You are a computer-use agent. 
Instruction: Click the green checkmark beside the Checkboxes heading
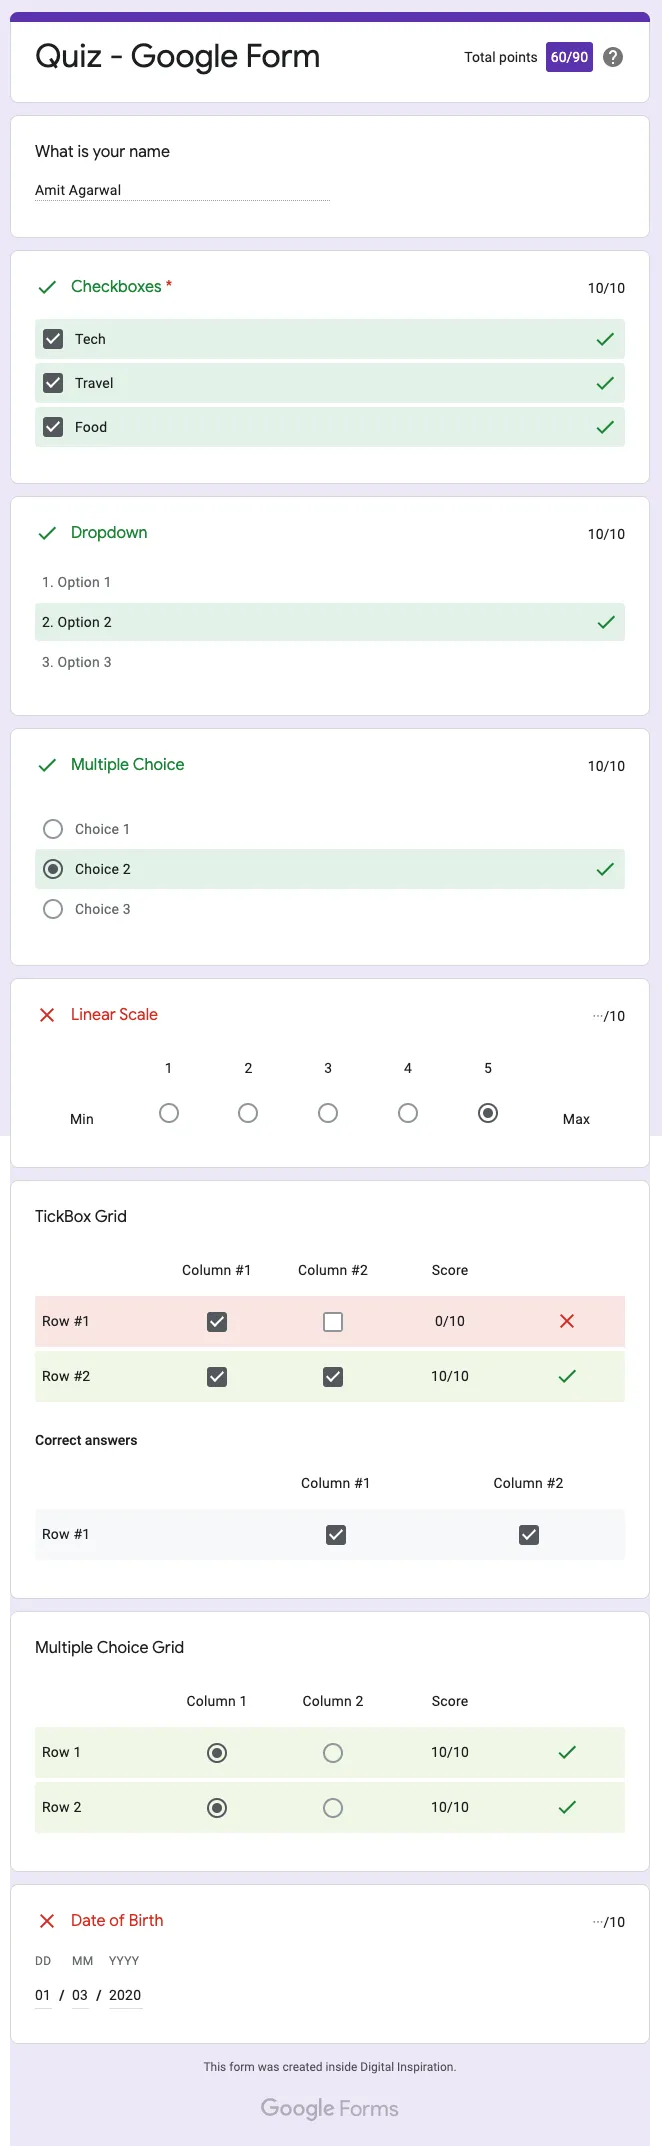point(46,287)
